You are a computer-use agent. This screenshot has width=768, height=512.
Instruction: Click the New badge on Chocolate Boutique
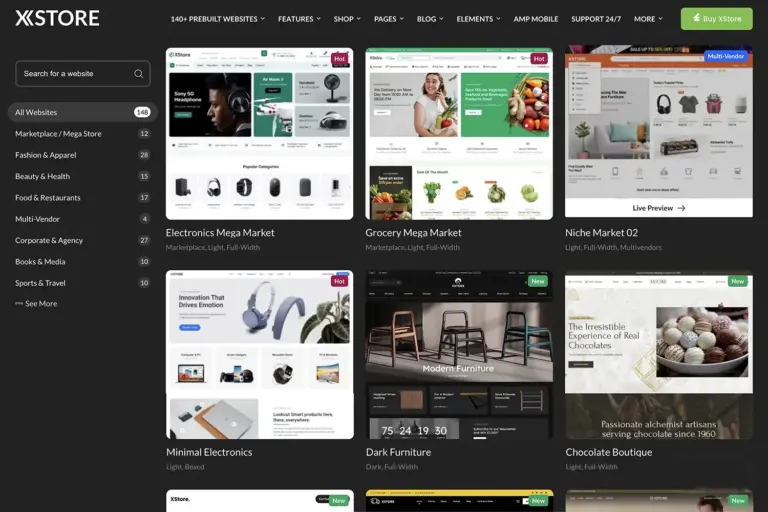738,281
